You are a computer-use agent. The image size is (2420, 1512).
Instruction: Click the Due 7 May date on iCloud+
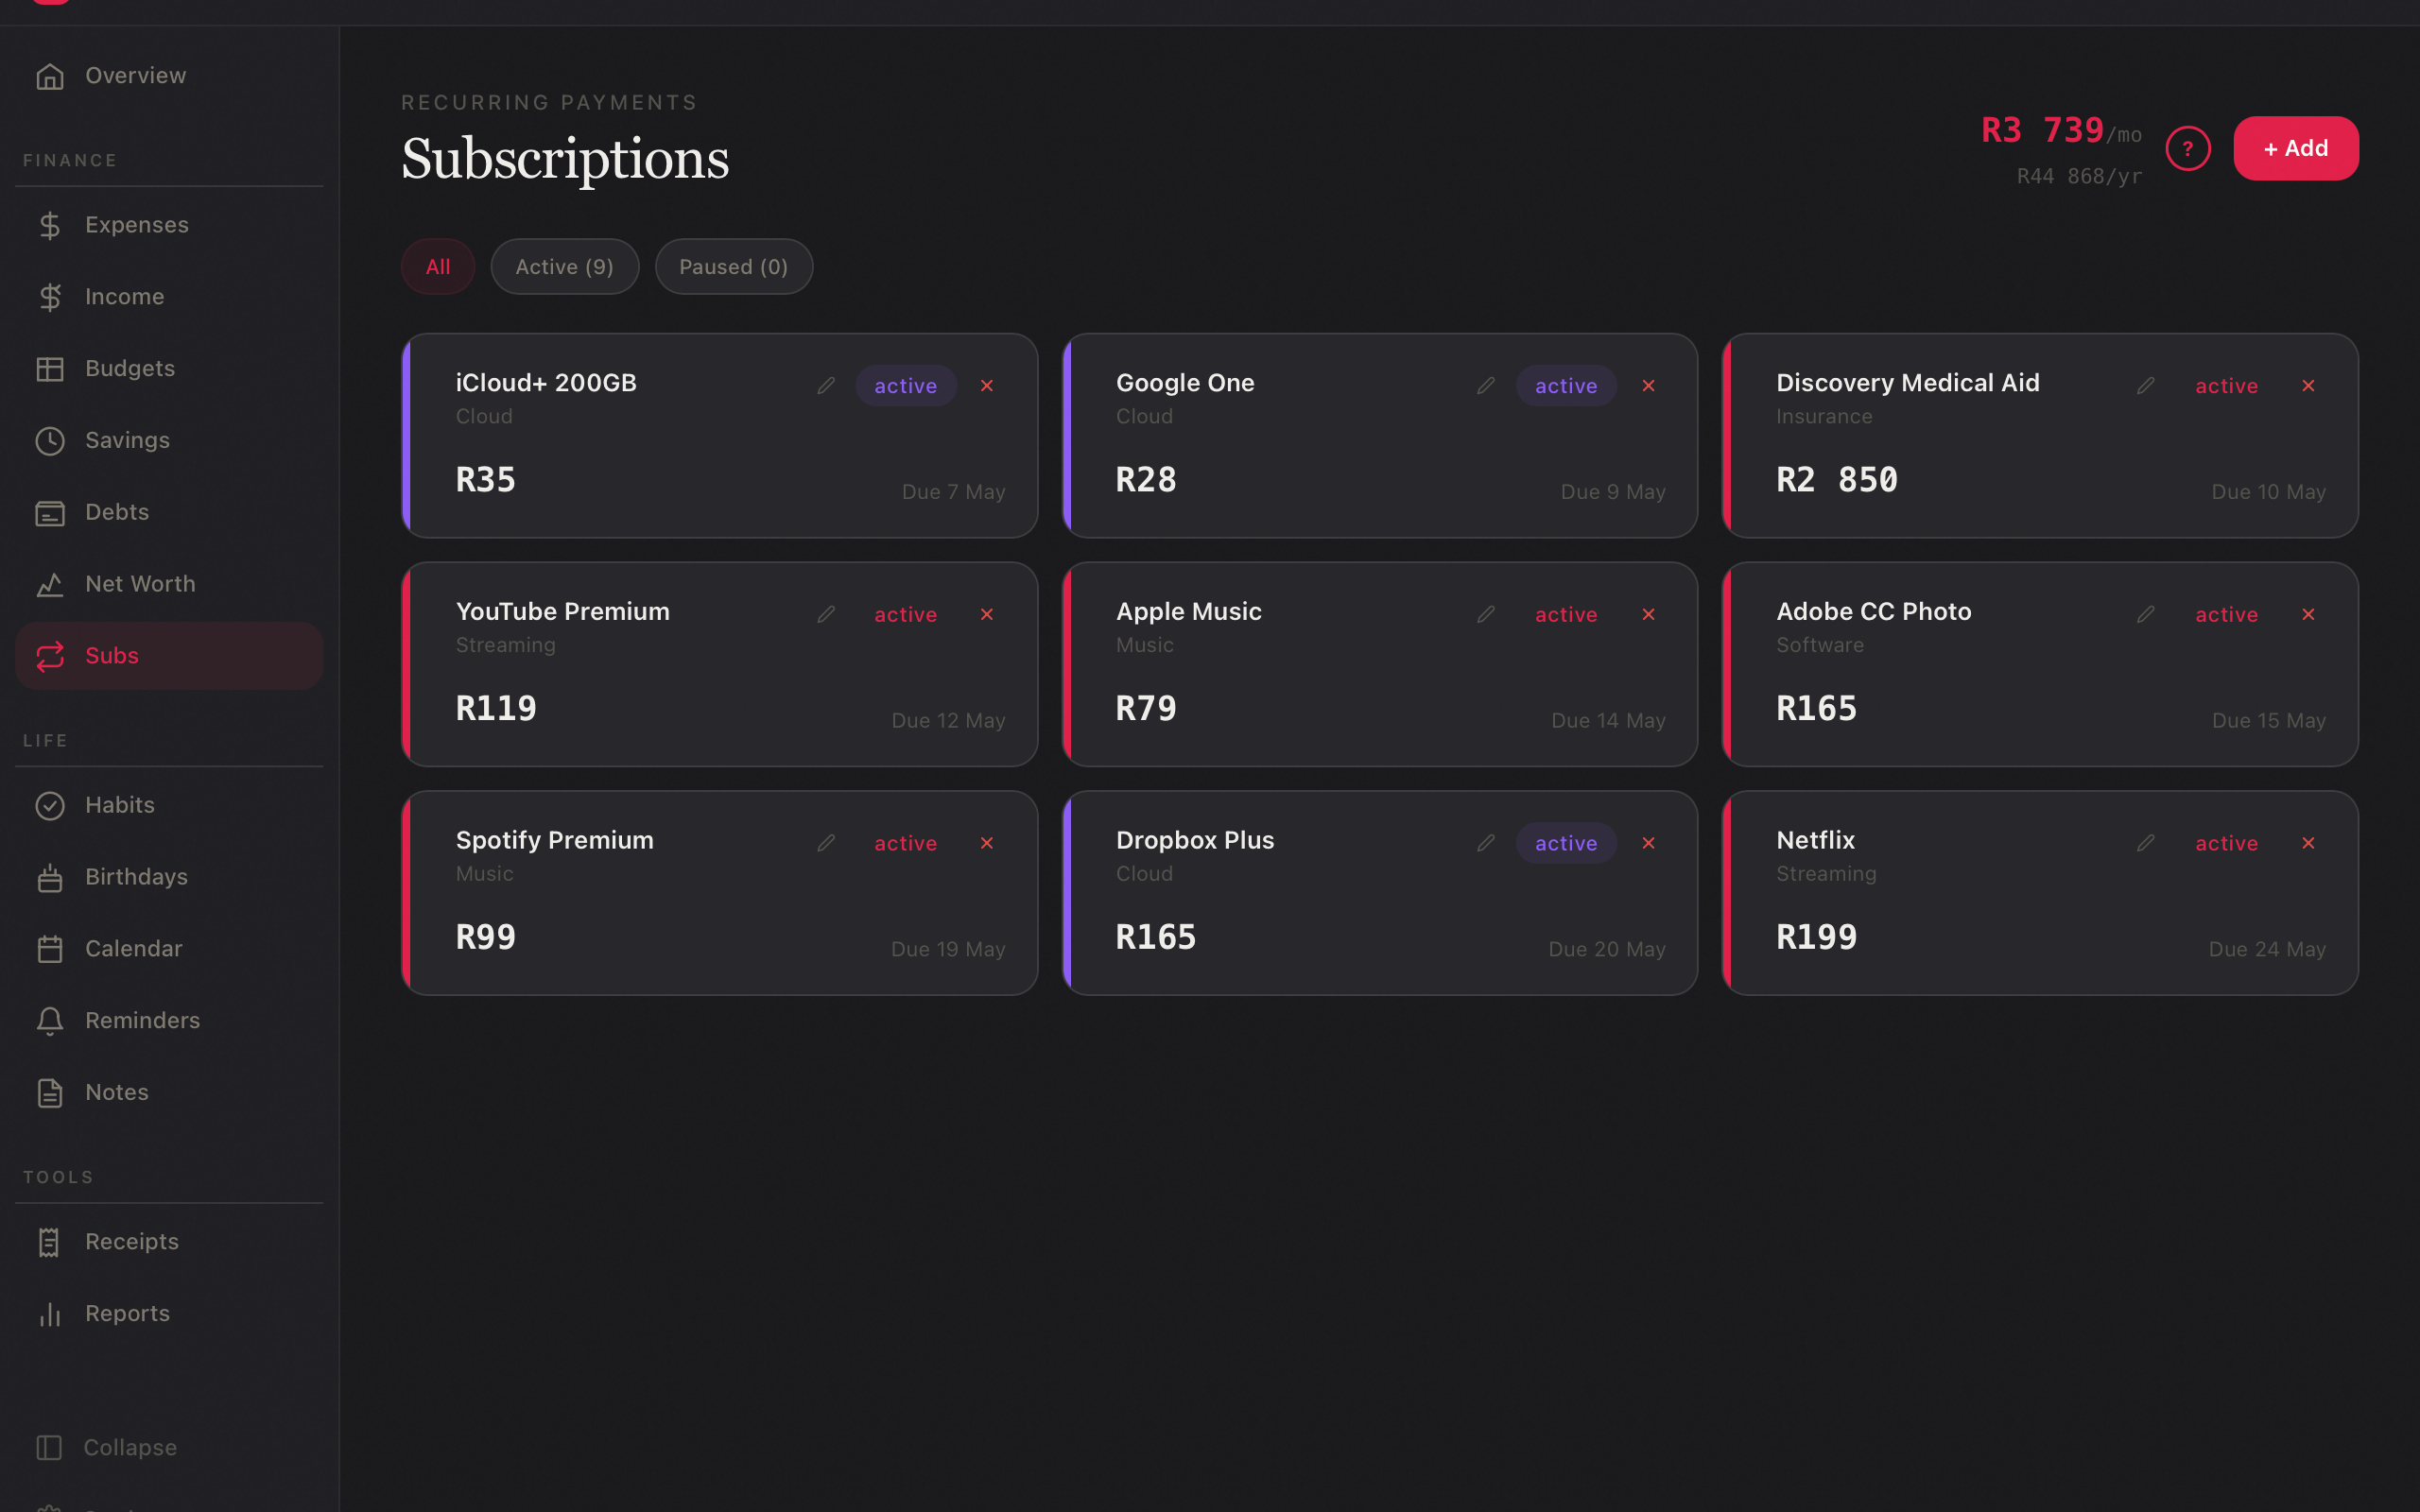click(953, 493)
